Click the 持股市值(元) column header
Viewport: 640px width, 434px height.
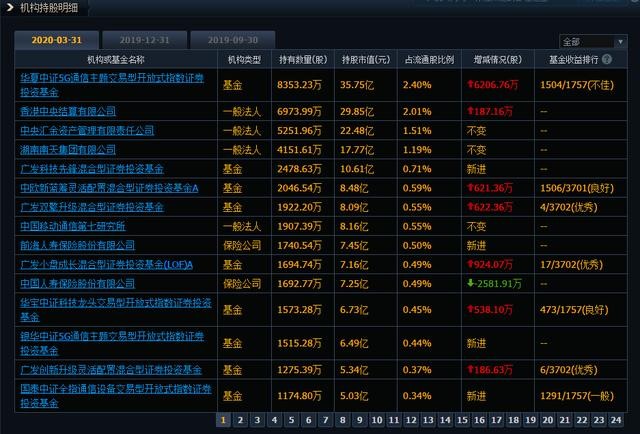[366, 60]
